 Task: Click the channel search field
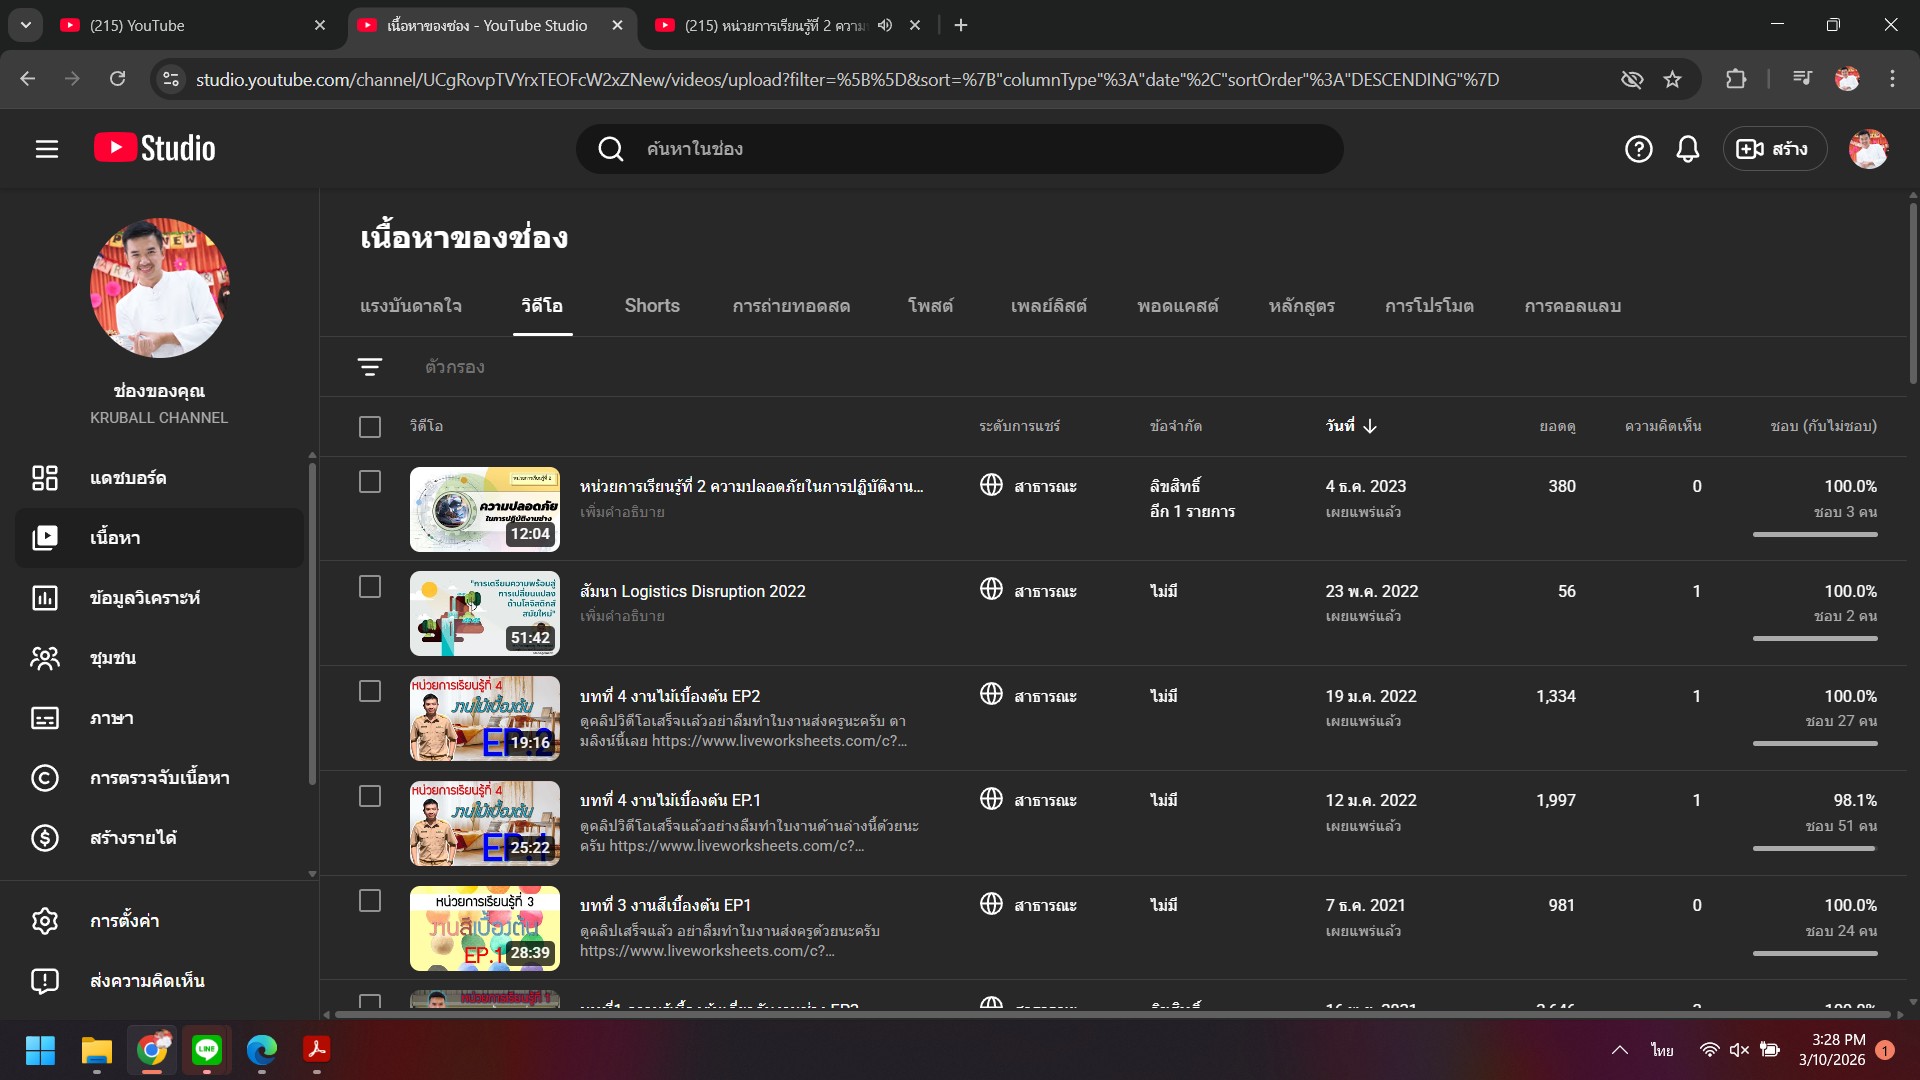[x=960, y=149]
